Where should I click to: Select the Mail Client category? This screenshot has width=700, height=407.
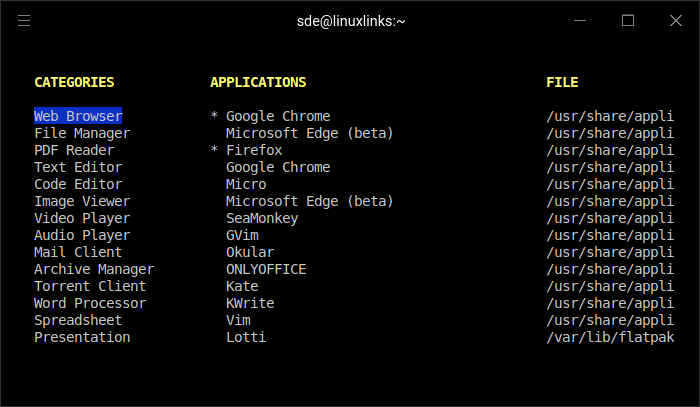78,252
